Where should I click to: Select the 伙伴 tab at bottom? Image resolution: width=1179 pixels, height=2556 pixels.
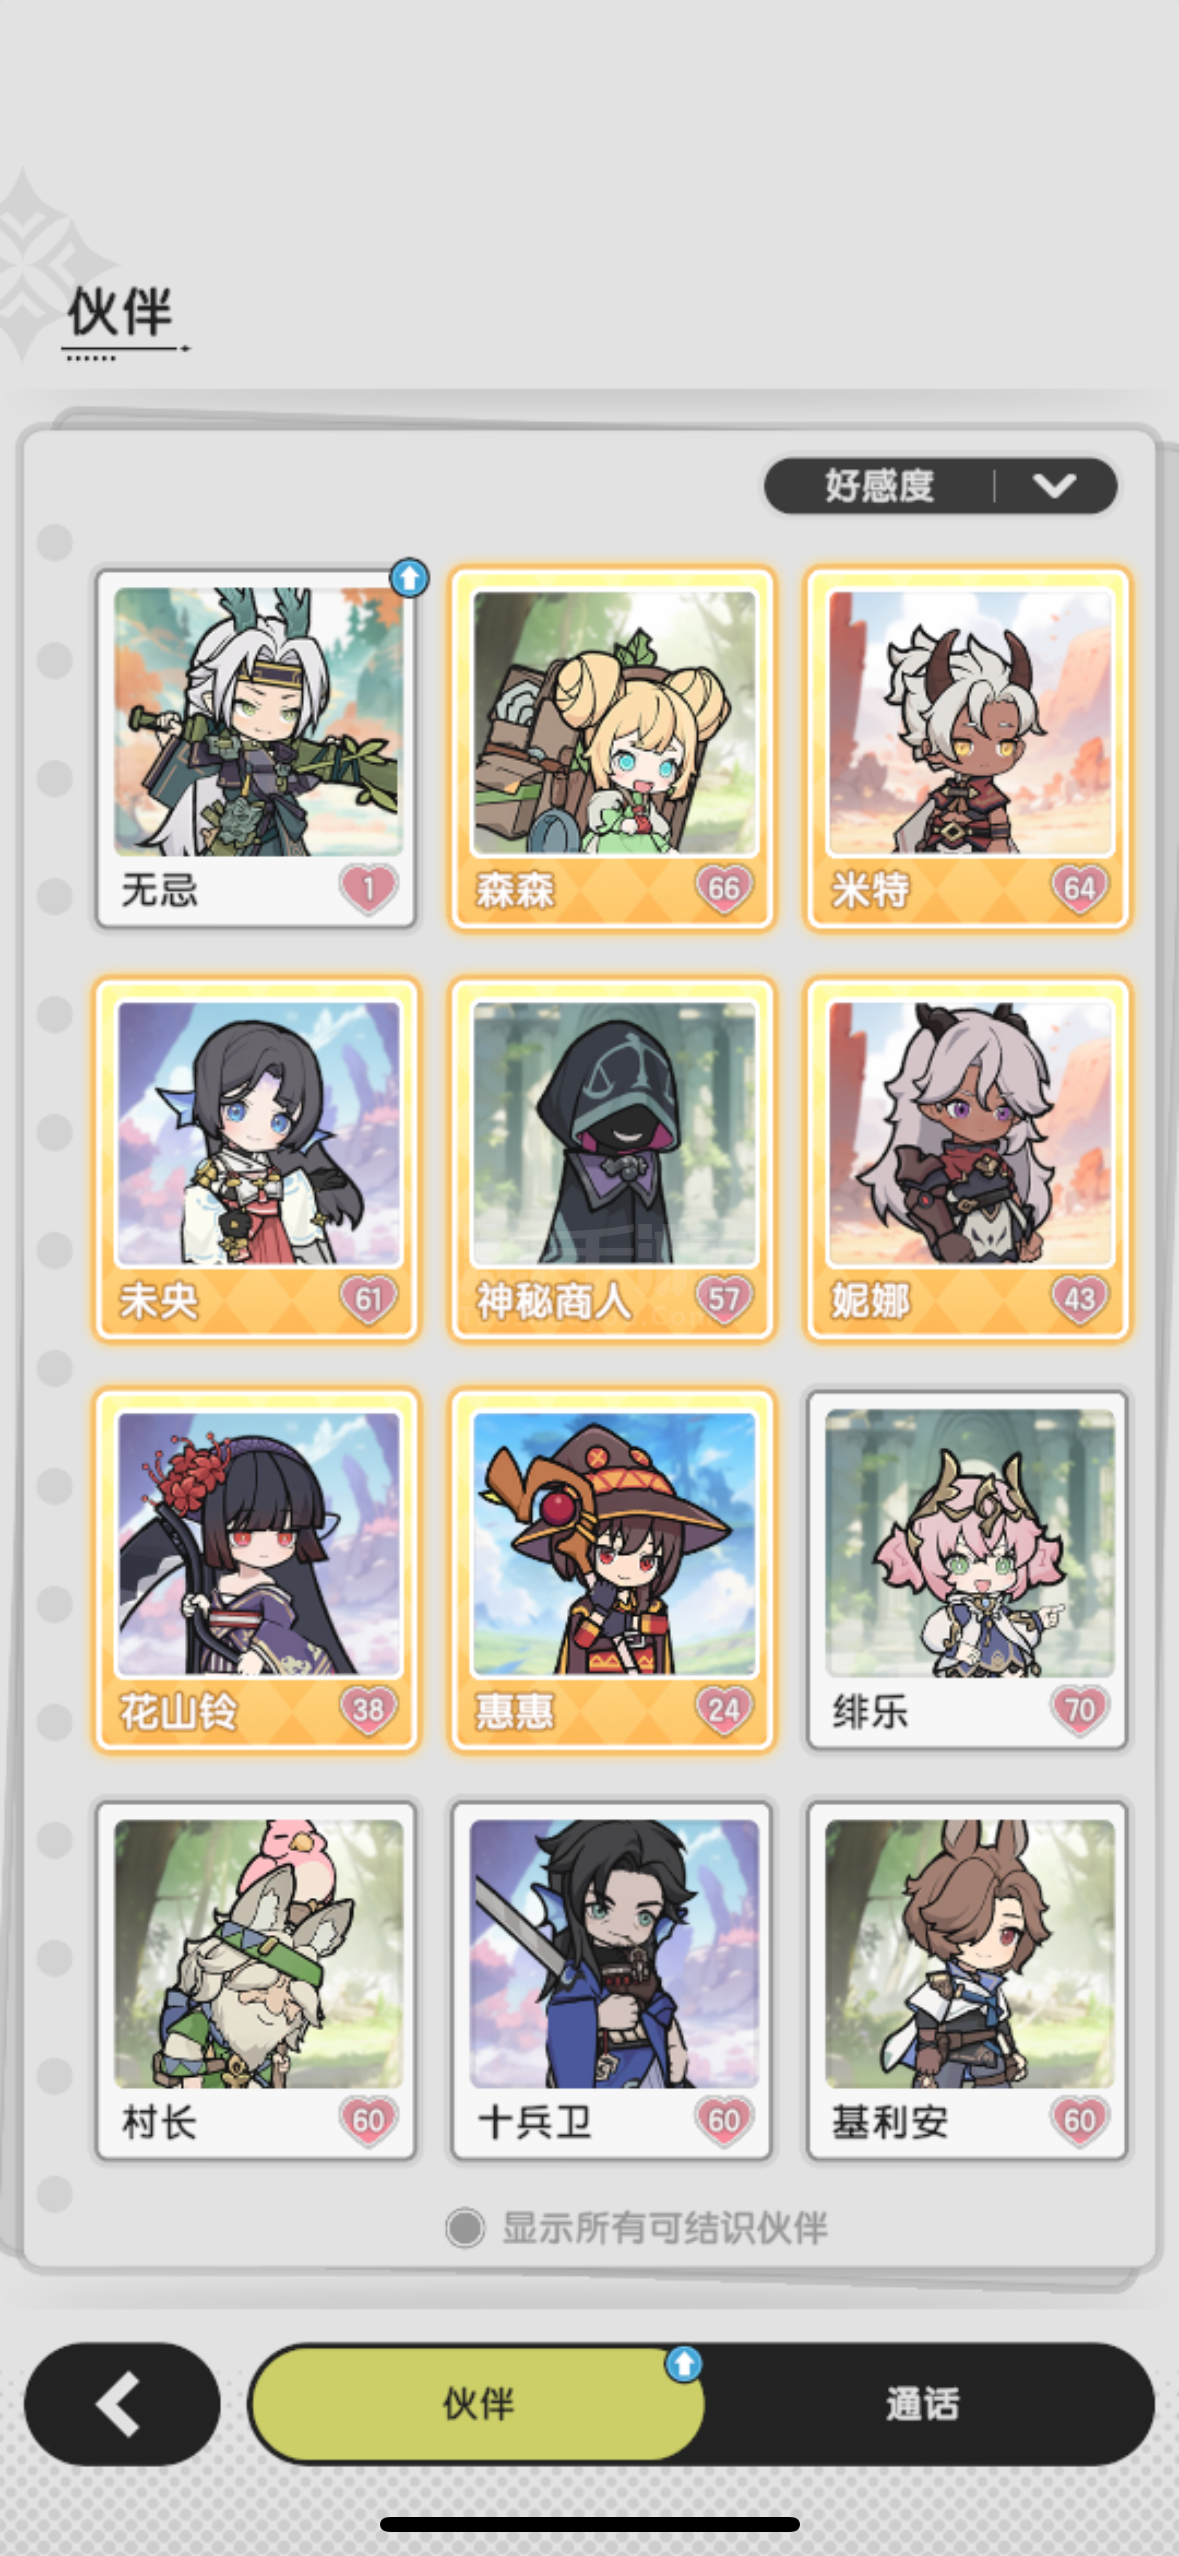pos(478,2404)
